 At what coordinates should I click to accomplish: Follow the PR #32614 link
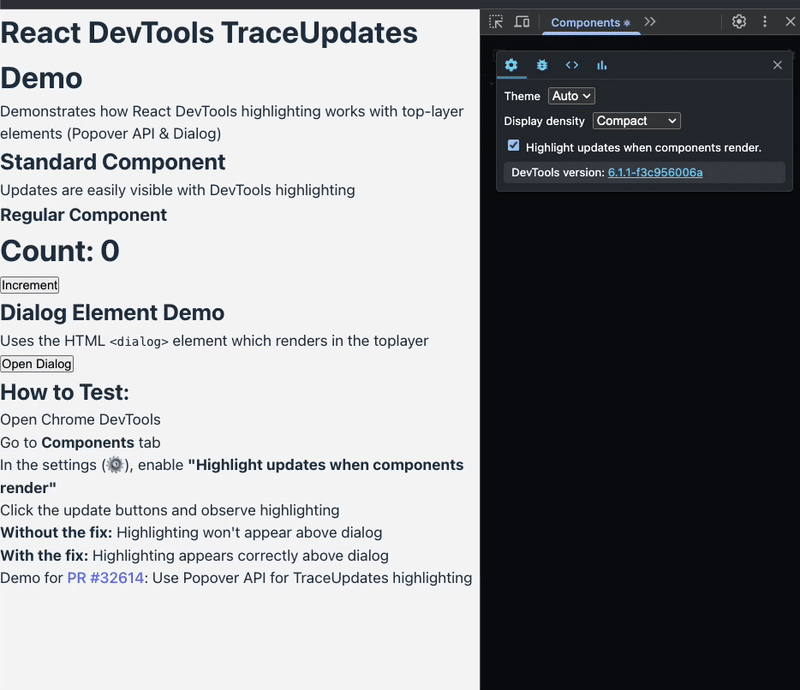(105, 578)
